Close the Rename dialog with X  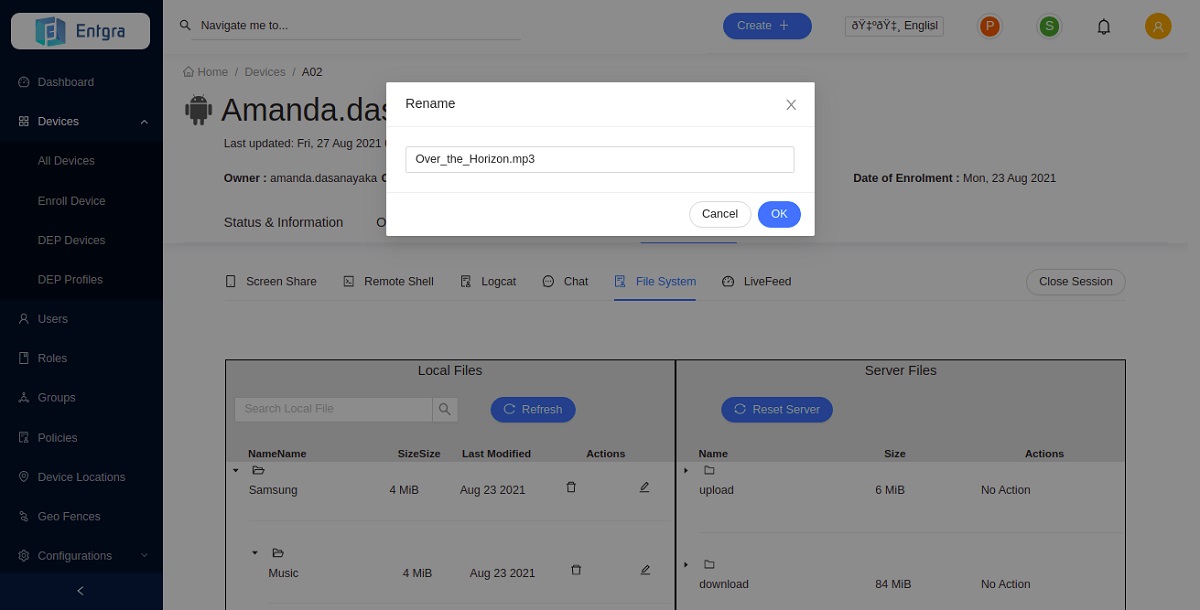click(791, 105)
